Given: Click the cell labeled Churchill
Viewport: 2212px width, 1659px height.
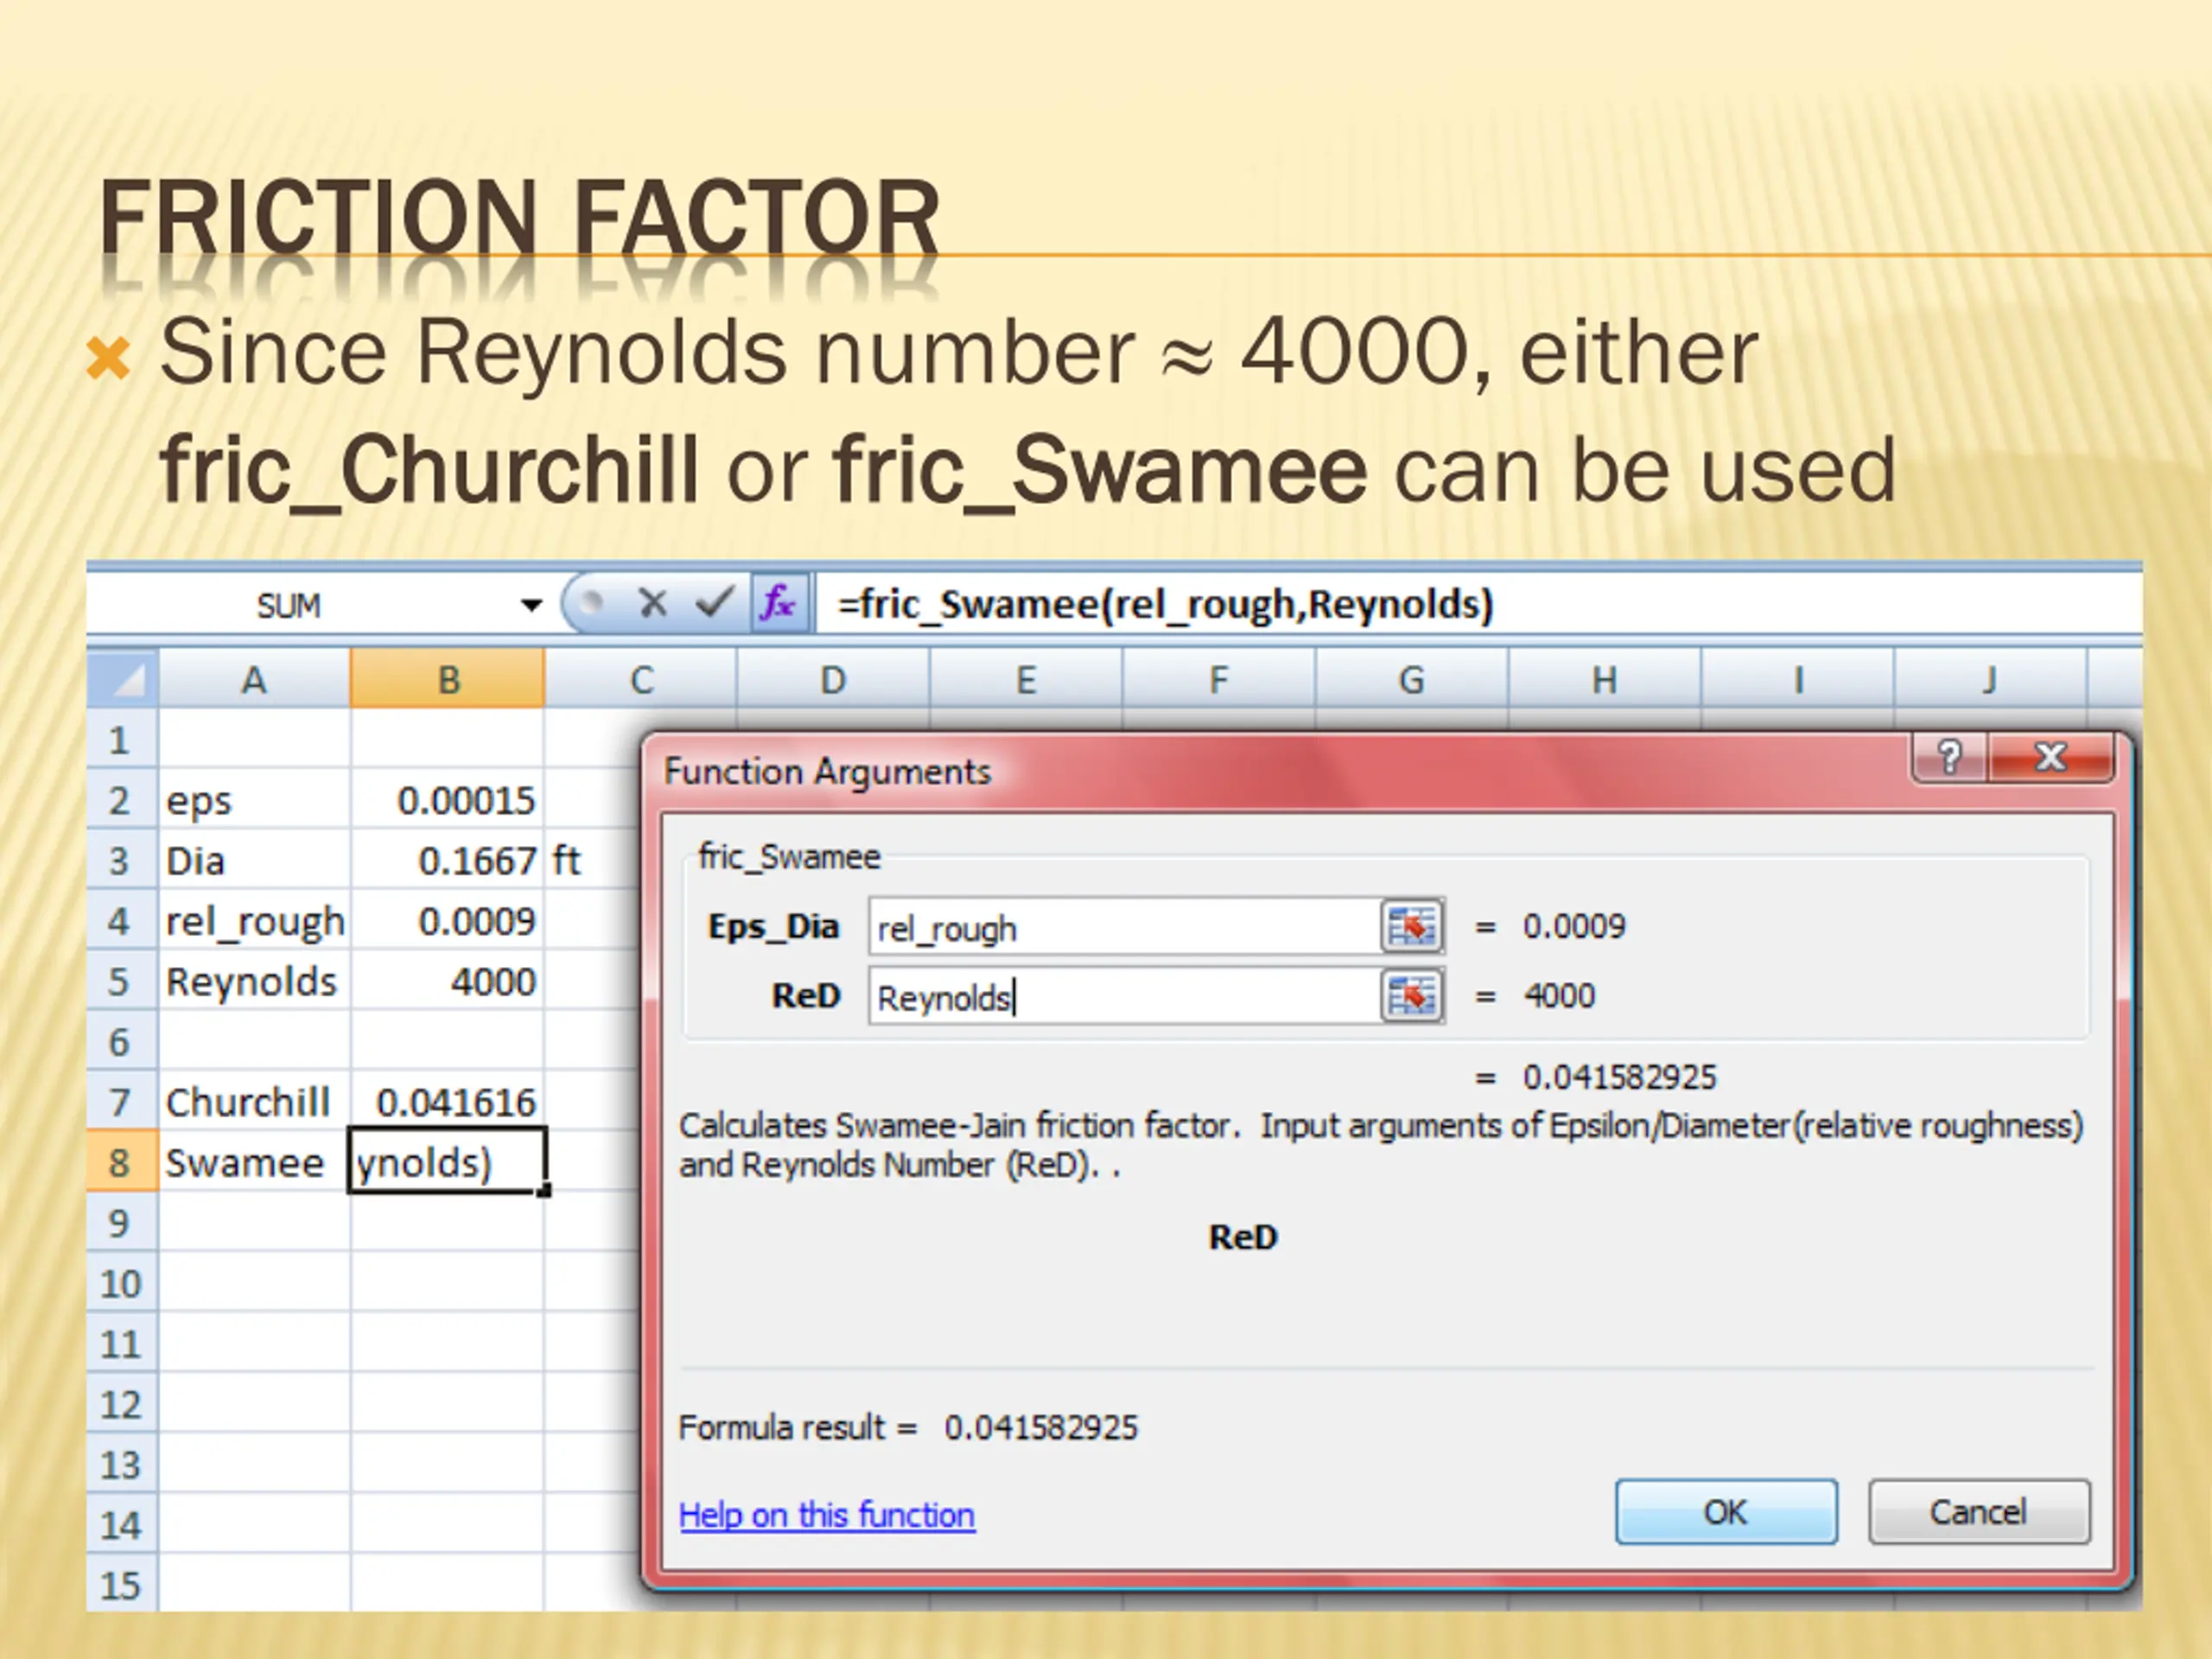Looking at the screenshot, I should (254, 1102).
